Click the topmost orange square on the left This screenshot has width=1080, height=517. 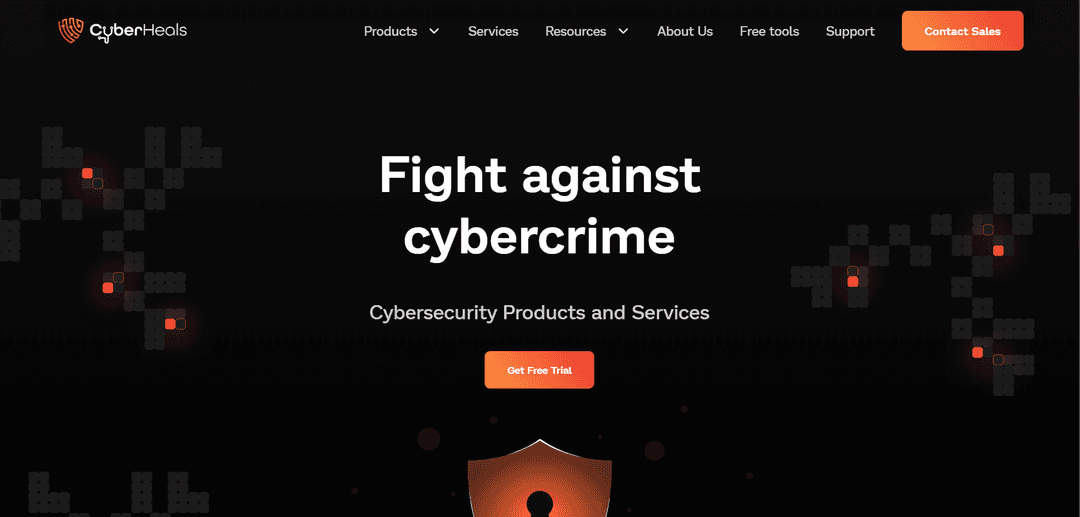(87, 173)
